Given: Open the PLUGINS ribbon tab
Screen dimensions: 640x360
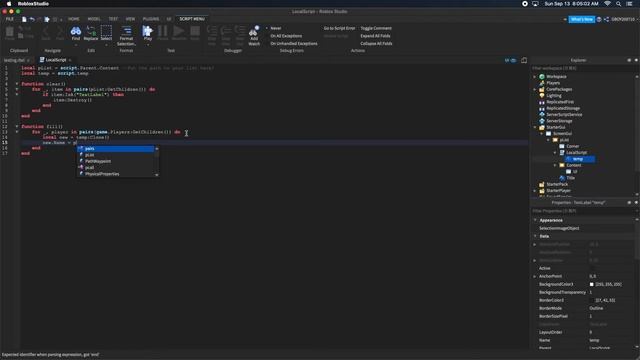Looking at the screenshot, I should [151, 19].
